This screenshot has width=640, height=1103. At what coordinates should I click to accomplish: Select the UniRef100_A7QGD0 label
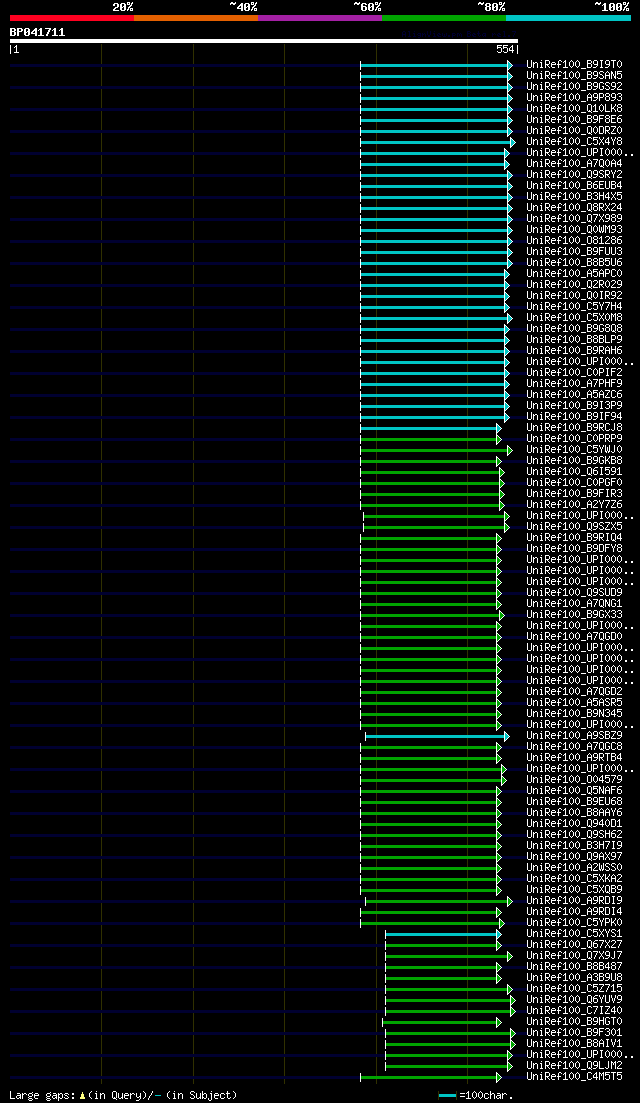[574, 637]
